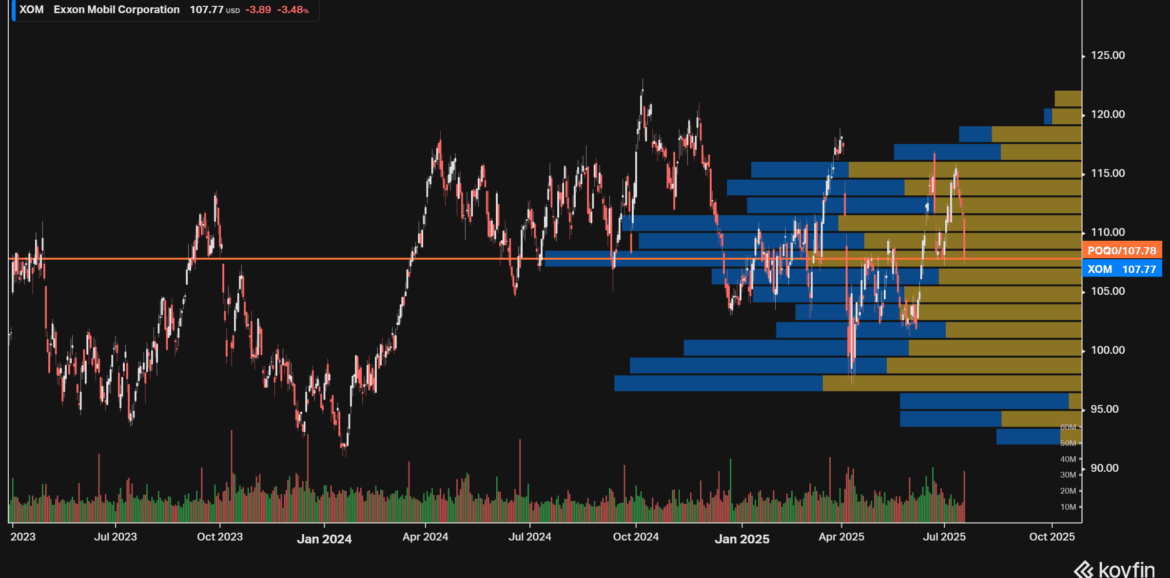Click the Oct 2025 date axis label

pyautogui.click(x=1052, y=537)
